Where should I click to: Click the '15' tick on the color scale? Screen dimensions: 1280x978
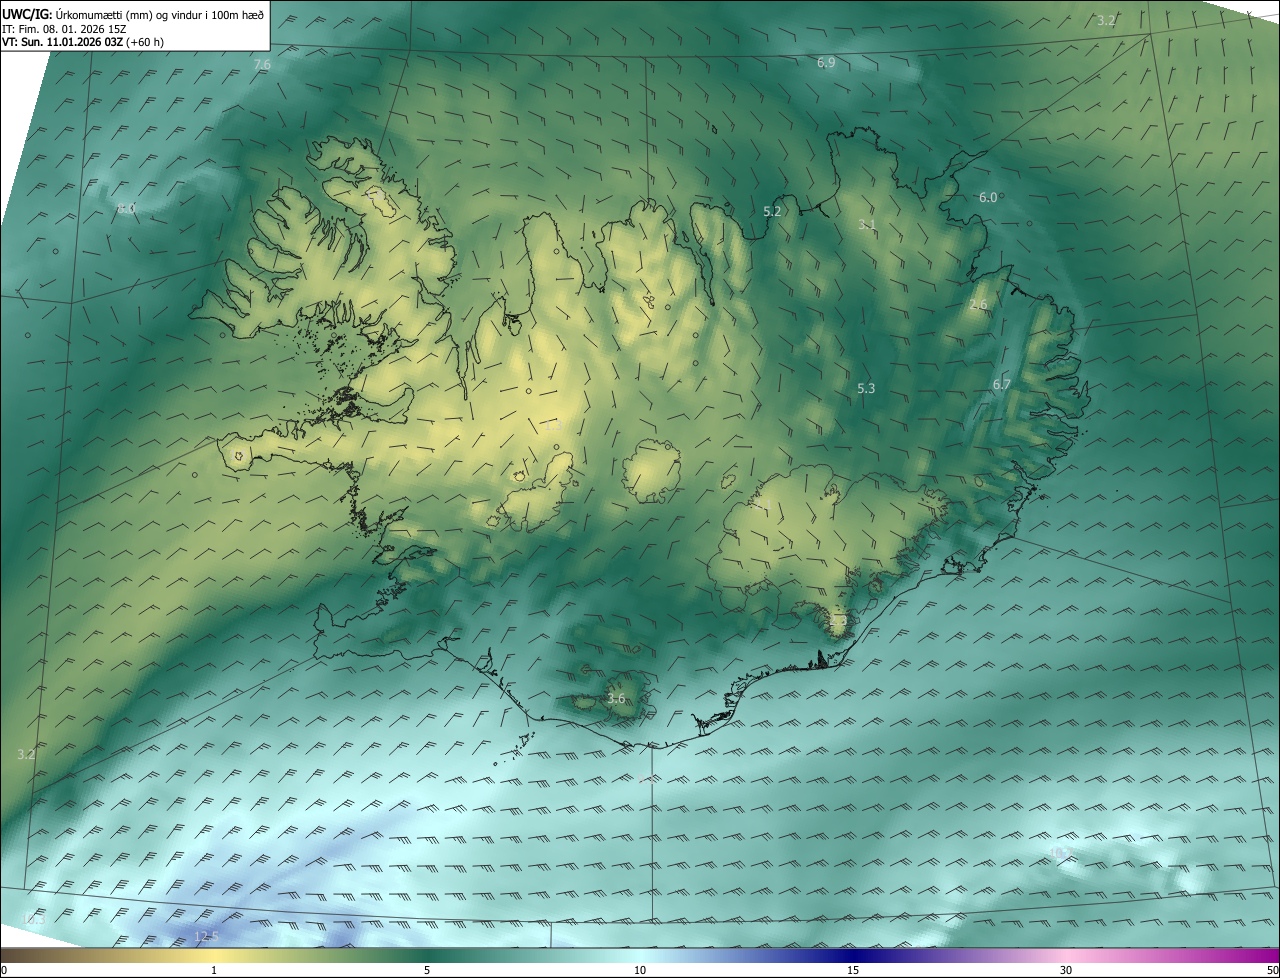pos(853,970)
